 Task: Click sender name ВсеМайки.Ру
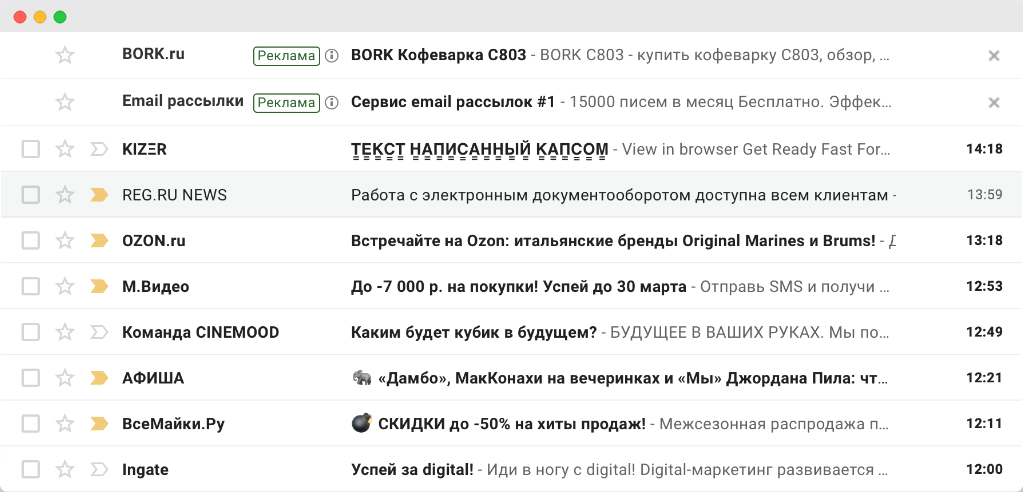click(x=173, y=425)
